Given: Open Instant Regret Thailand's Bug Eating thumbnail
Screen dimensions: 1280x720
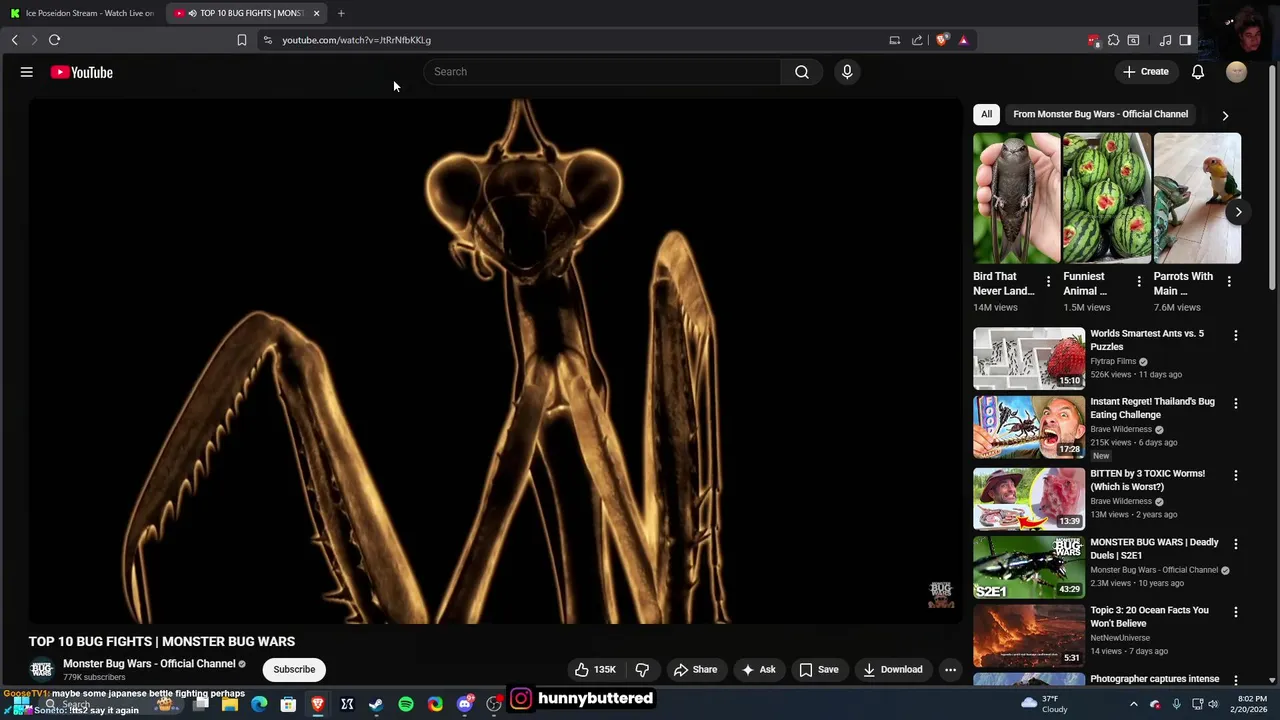Looking at the screenshot, I should pos(1029,427).
